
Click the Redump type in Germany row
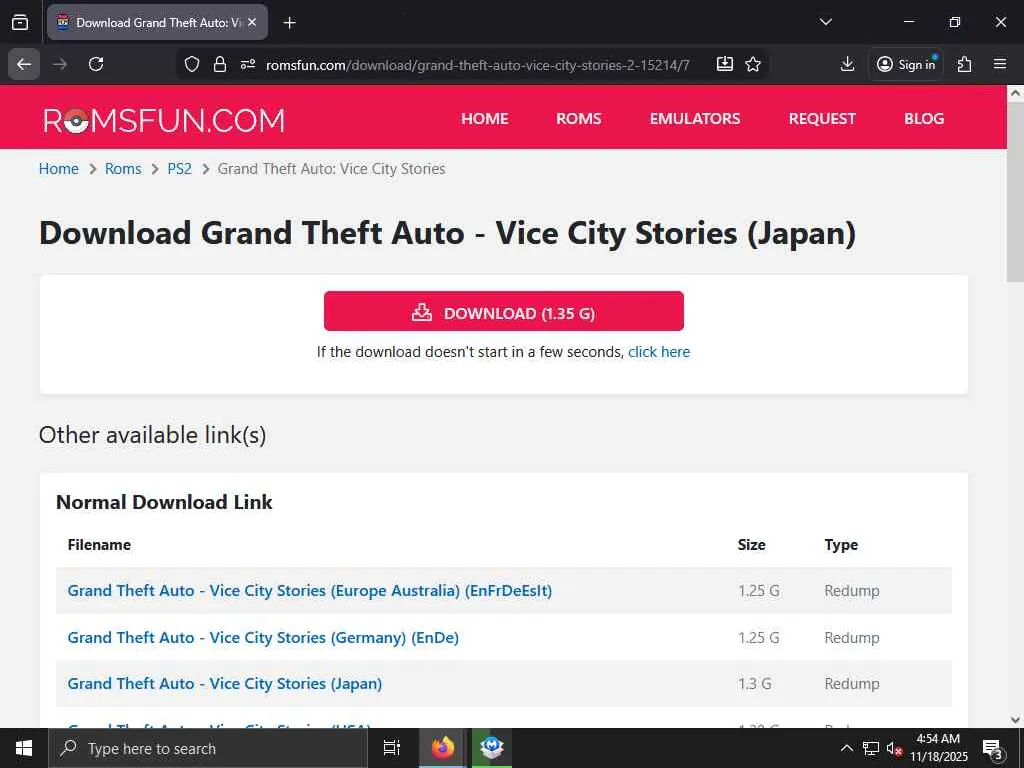pos(852,637)
